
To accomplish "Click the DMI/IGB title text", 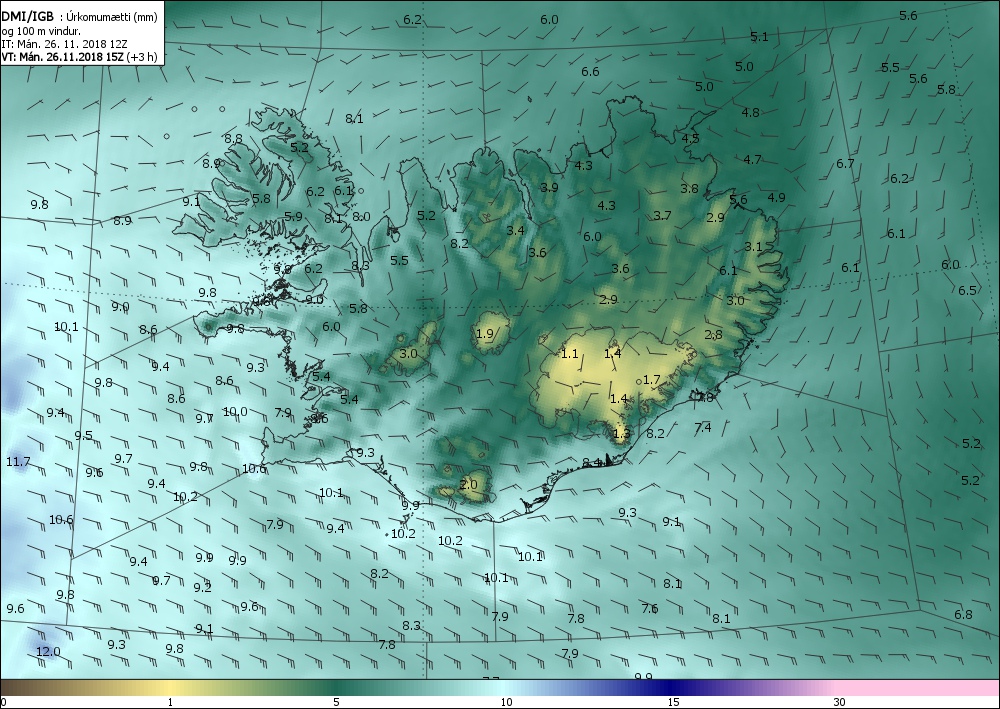I will coord(27,17).
